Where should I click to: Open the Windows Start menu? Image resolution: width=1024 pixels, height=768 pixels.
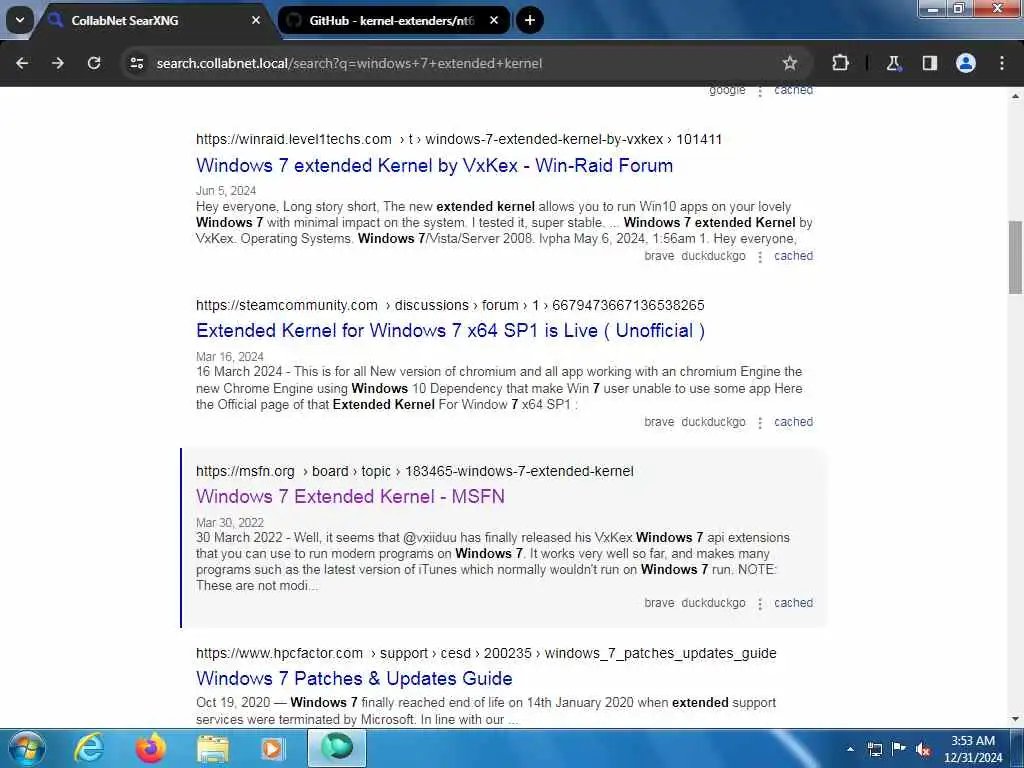[x=26, y=748]
